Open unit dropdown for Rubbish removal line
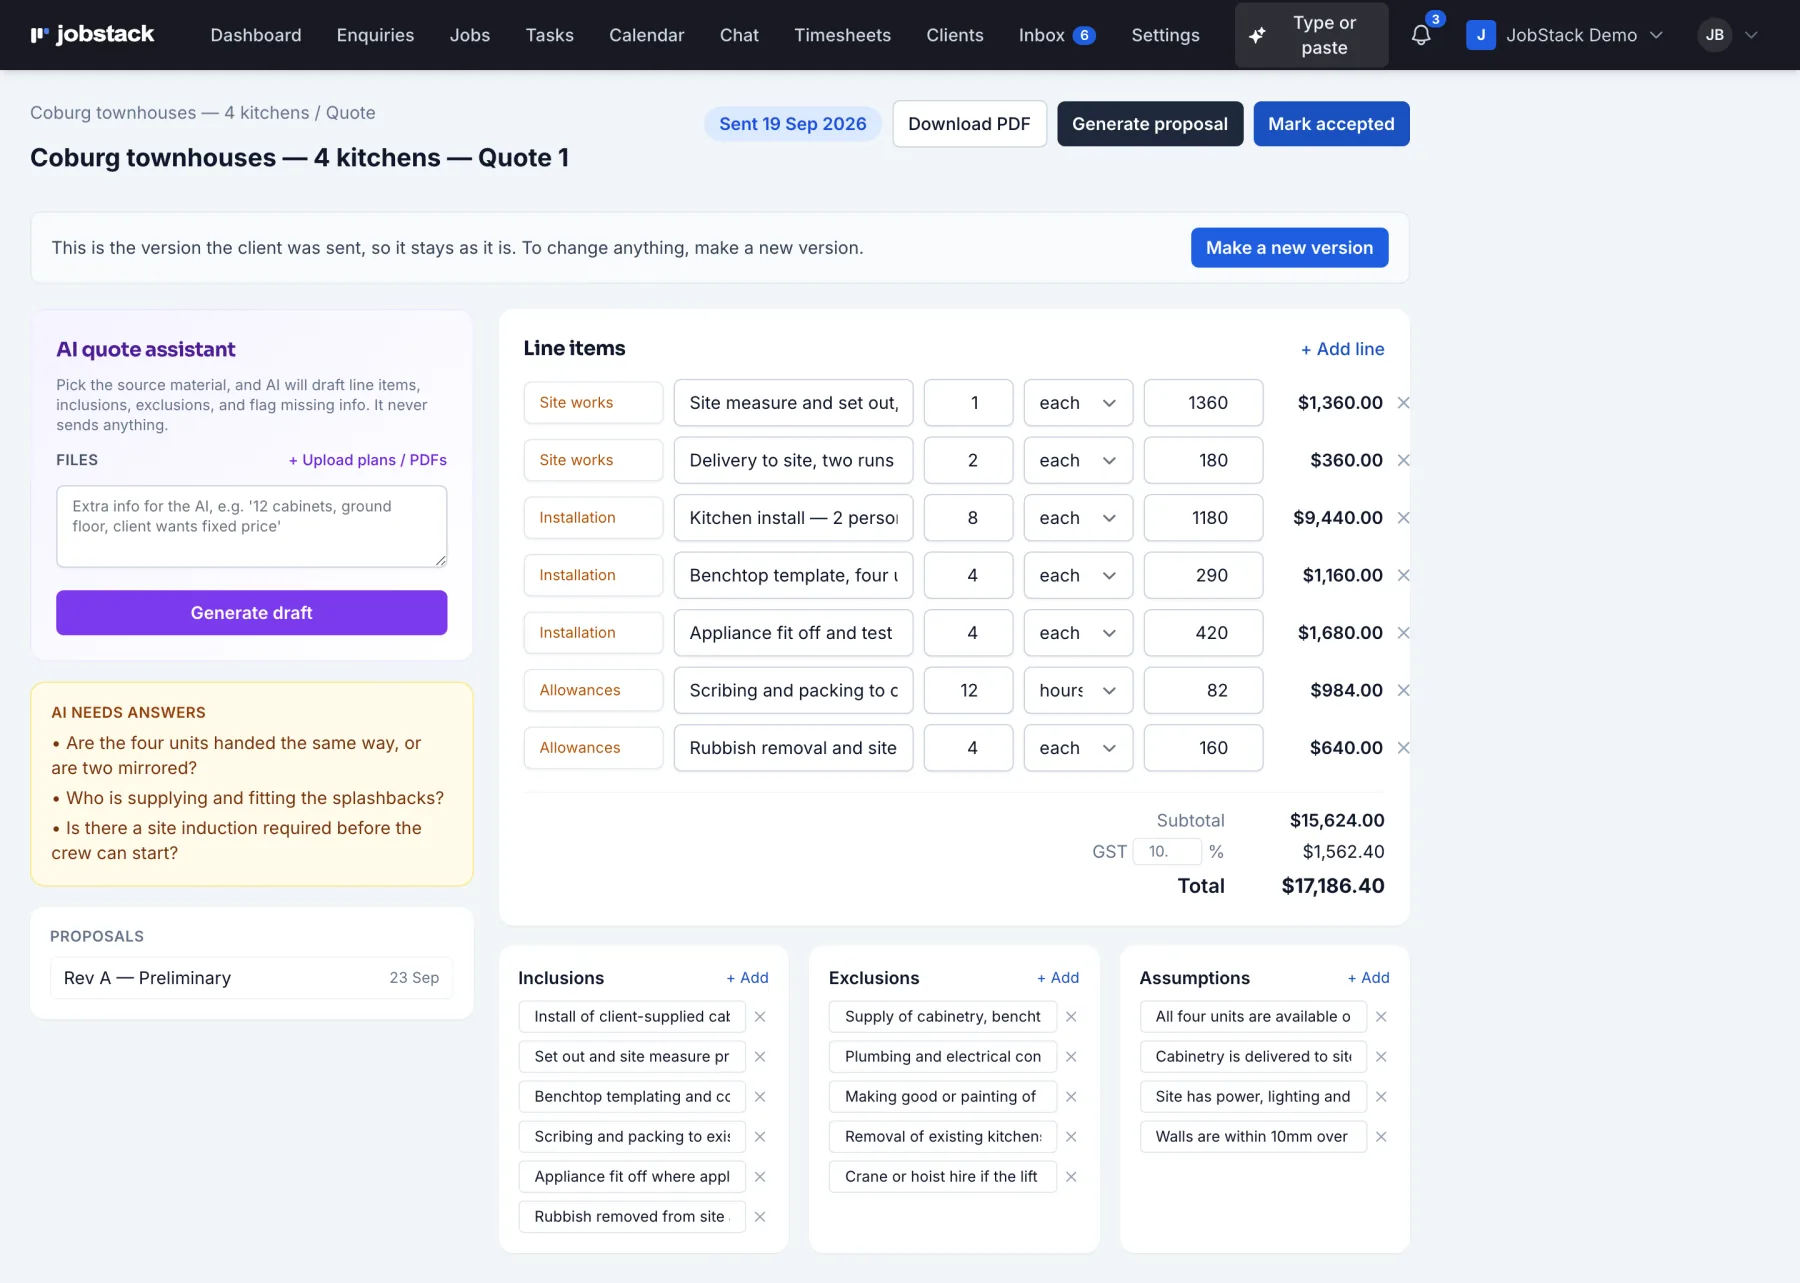This screenshot has width=1800, height=1283. click(1078, 748)
